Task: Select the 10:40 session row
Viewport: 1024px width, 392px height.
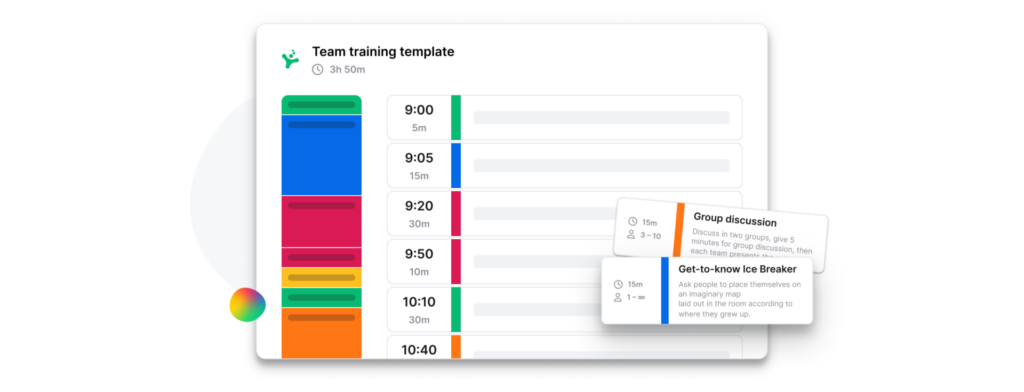Action: [565, 347]
